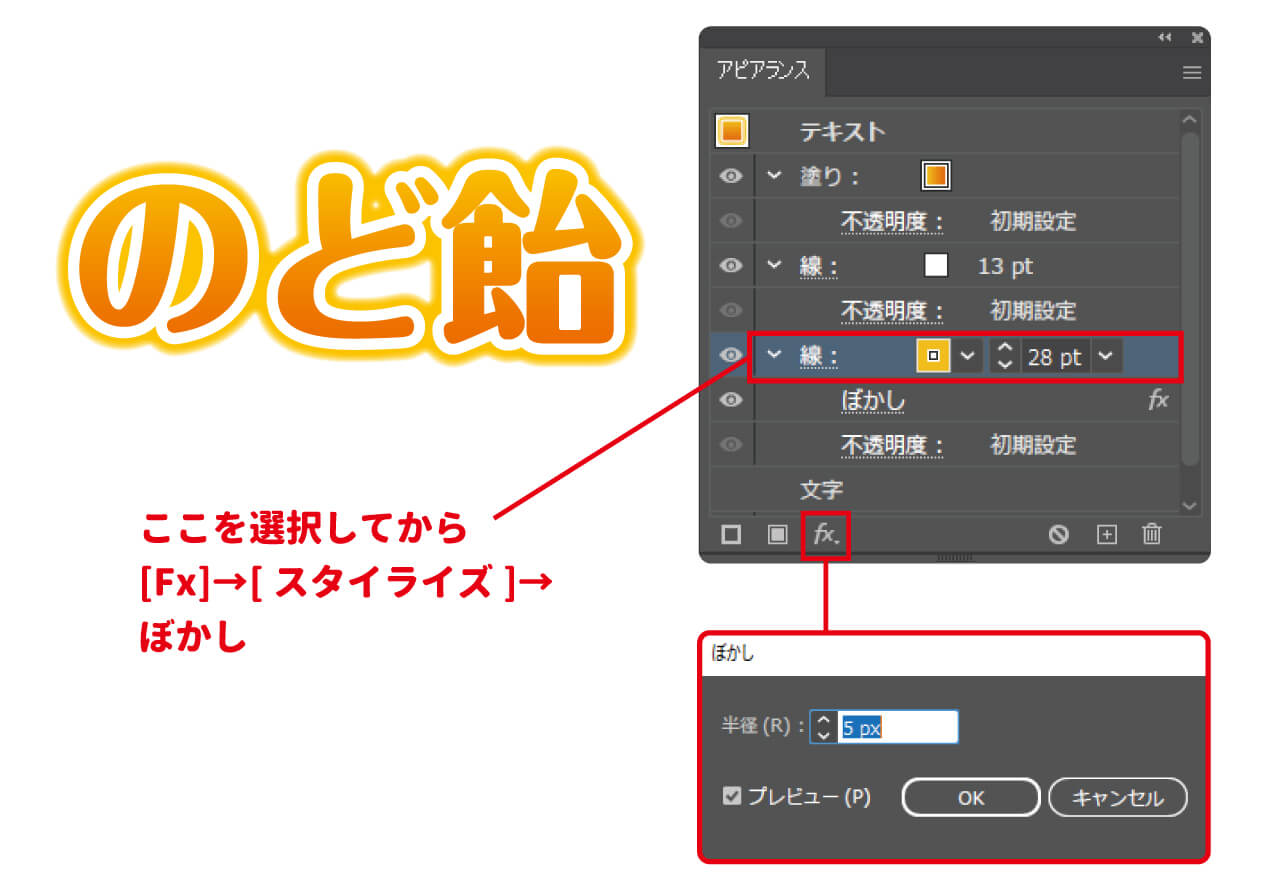
Task: Collapse the 28 pt 線 row chevron
Action: point(772,355)
